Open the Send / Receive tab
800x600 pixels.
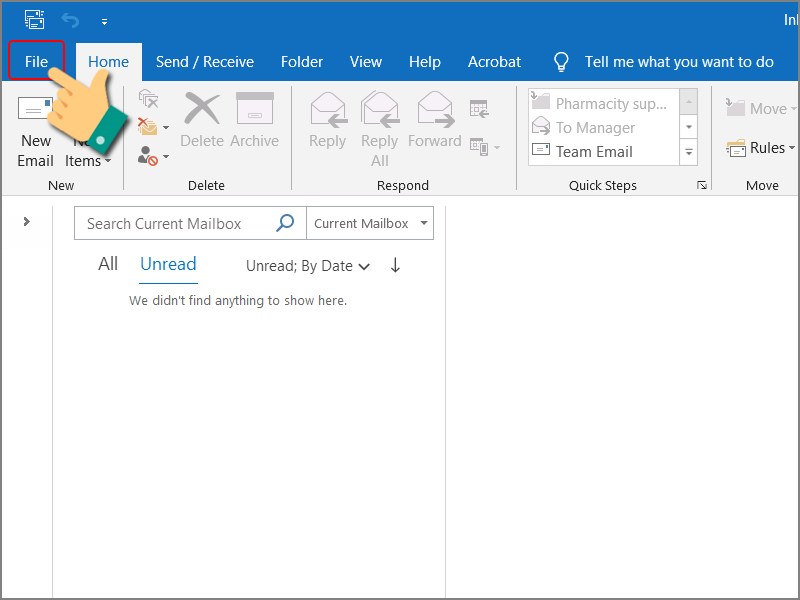coord(205,62)
